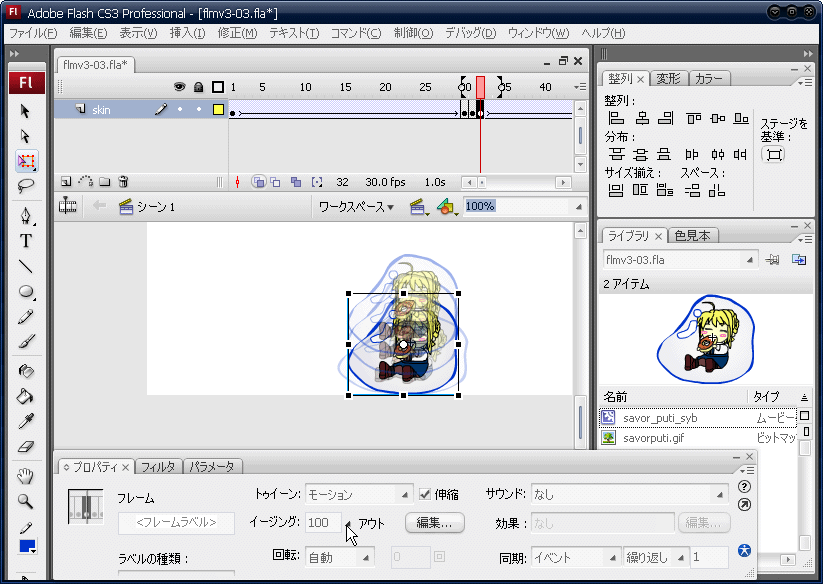Viewport: 823px width, 584px height.
Task: Switch to the 変形 tab
Action: pyautogui.click(x=669, y=79)
